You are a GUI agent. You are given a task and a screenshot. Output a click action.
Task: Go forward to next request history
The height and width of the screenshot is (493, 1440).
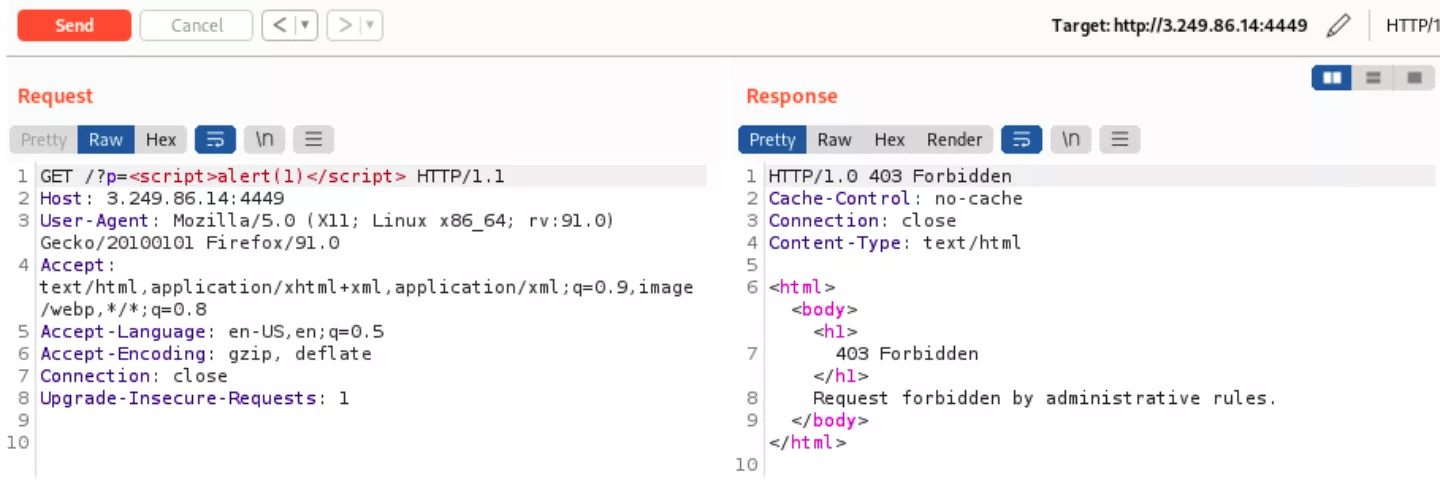[x=345, y=26]
